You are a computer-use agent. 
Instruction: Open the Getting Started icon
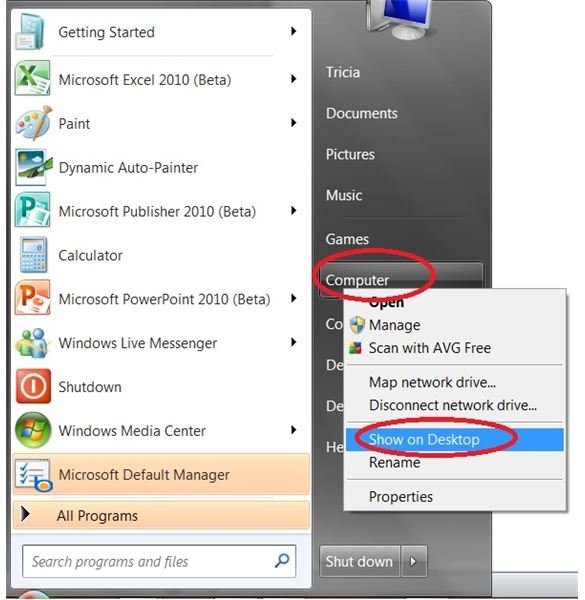[31, 31]
